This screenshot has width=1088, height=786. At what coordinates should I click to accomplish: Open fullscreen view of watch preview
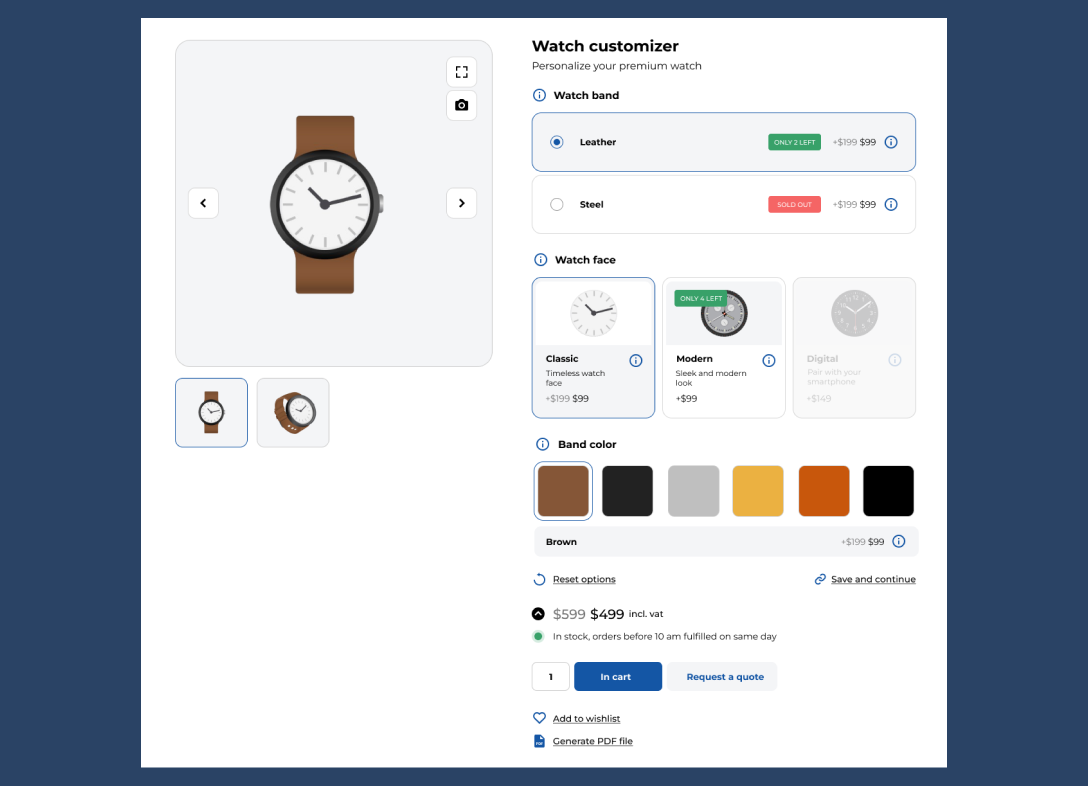coord(461,72)
